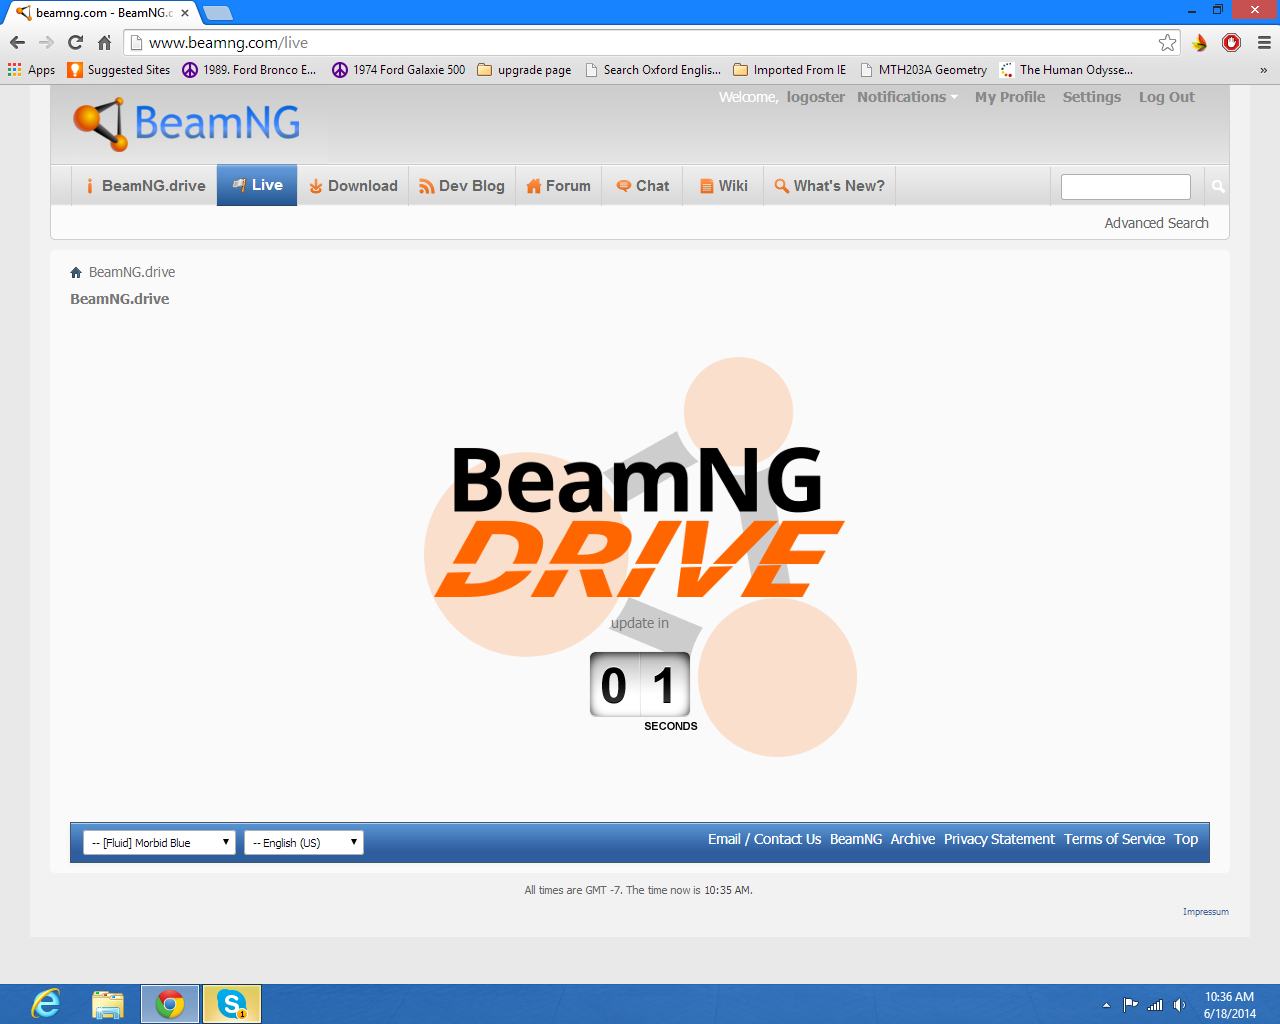1280x1024 pixels.
Task: Click the Log Out link
Action: (x=1167, y=97)
